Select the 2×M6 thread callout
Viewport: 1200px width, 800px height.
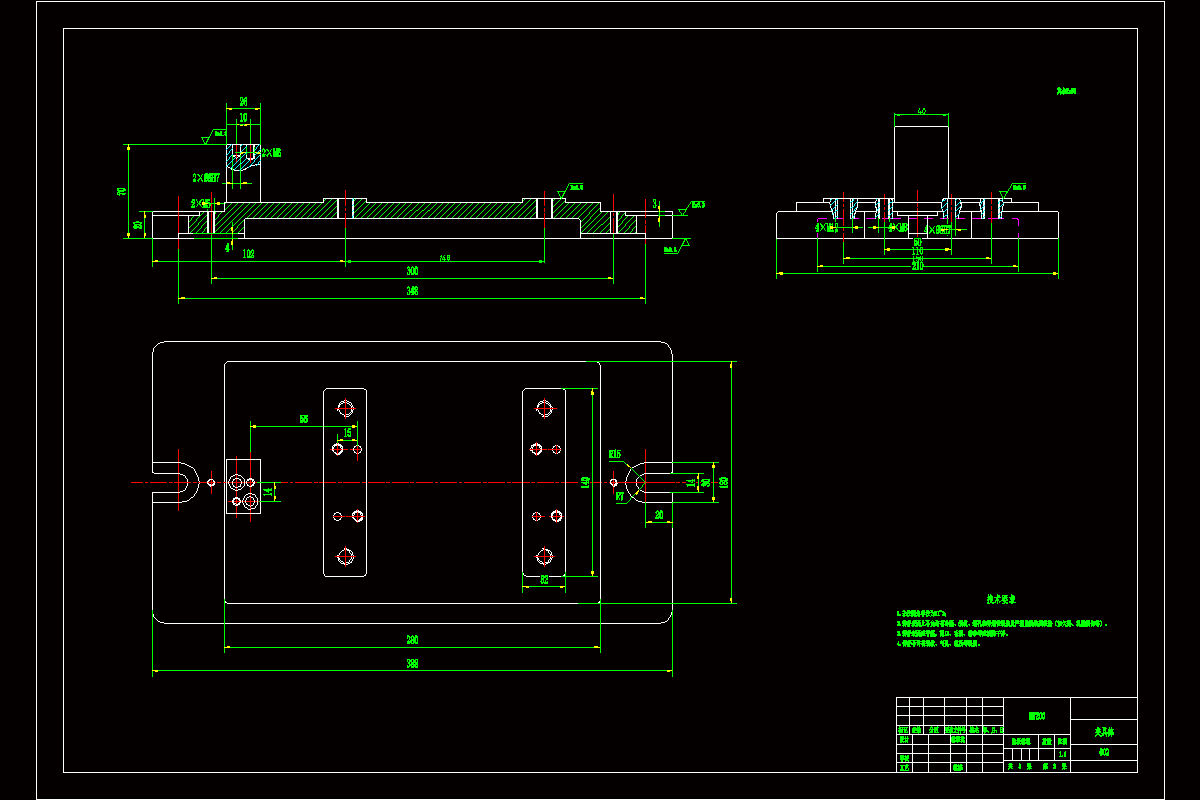pos(269,153)
